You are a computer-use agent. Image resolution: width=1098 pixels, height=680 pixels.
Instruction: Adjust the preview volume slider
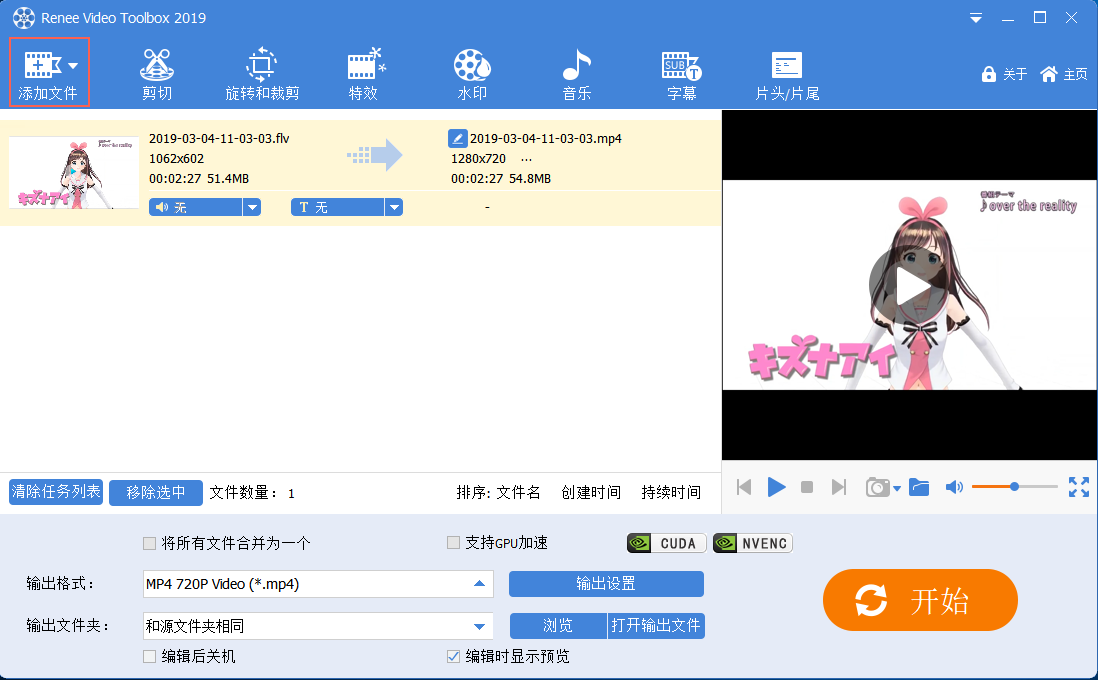tap(1015, 486)
